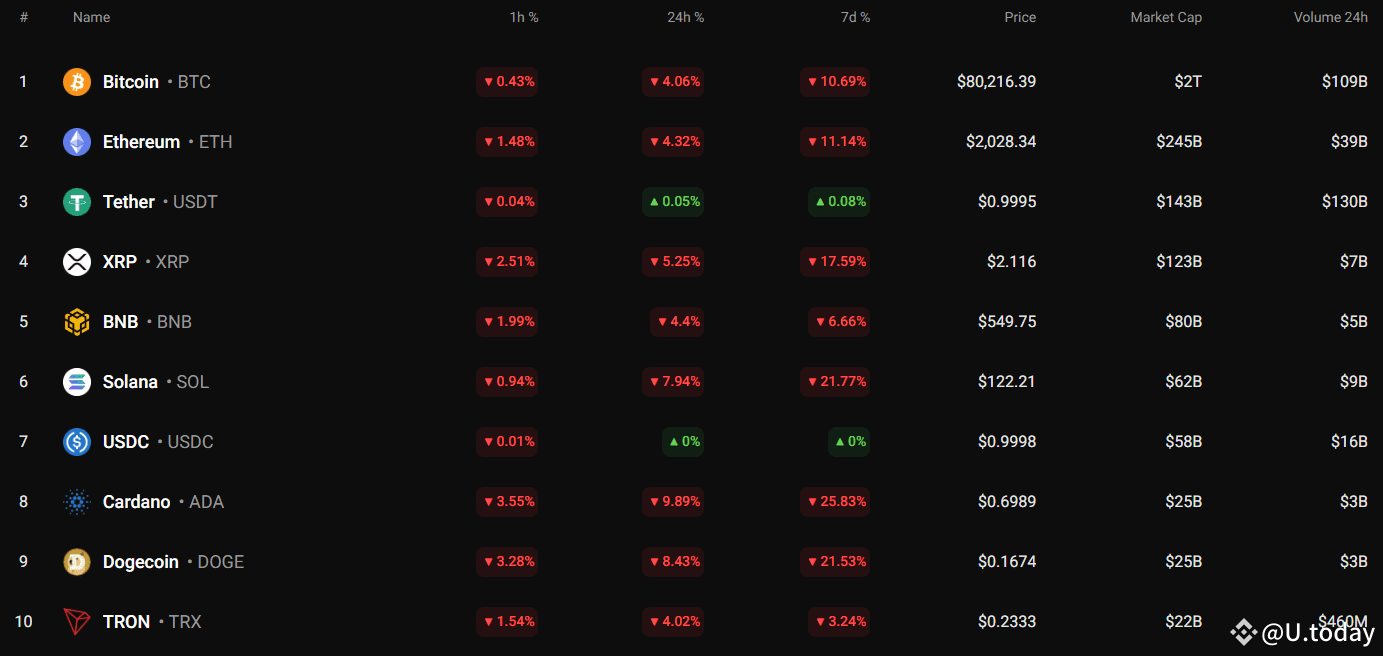Click the Dogecoin coin logo

77,561
